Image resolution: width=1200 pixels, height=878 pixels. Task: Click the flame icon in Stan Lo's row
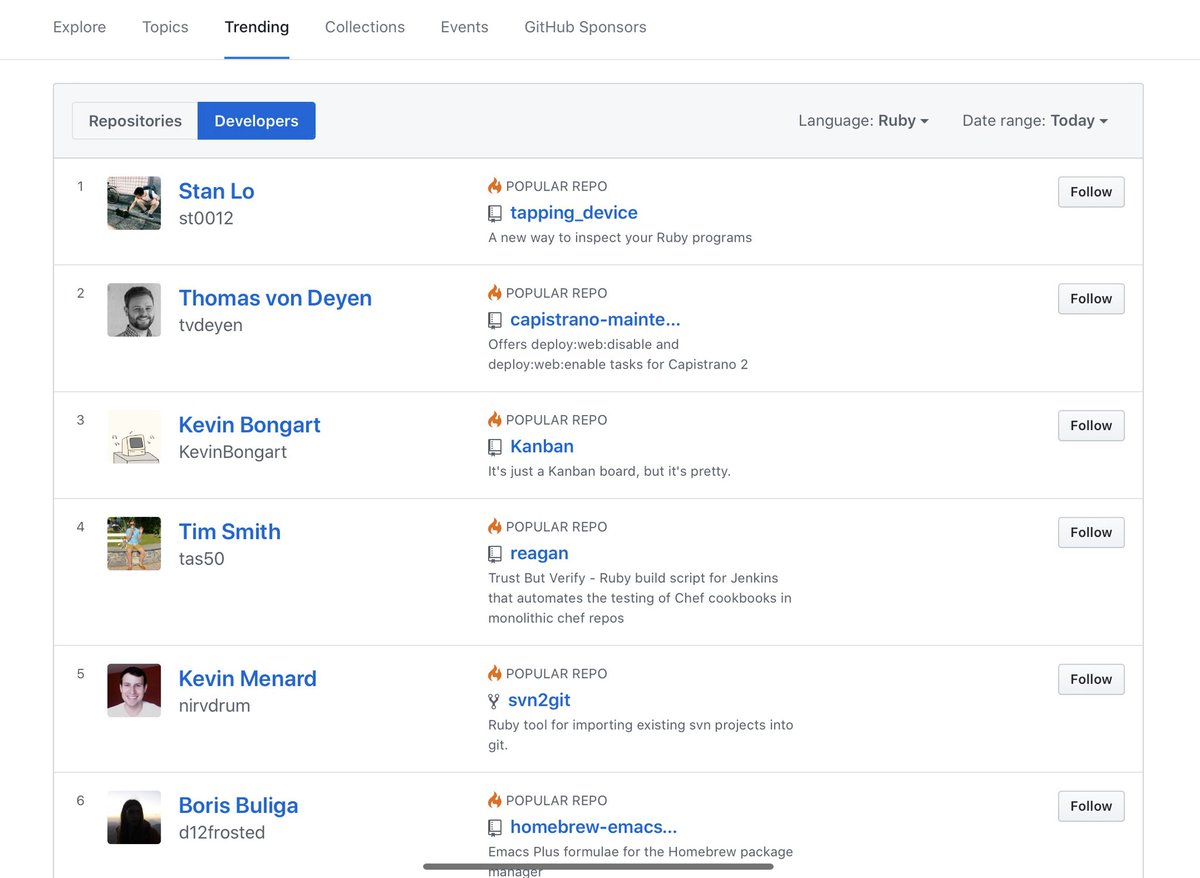(494, 186)
